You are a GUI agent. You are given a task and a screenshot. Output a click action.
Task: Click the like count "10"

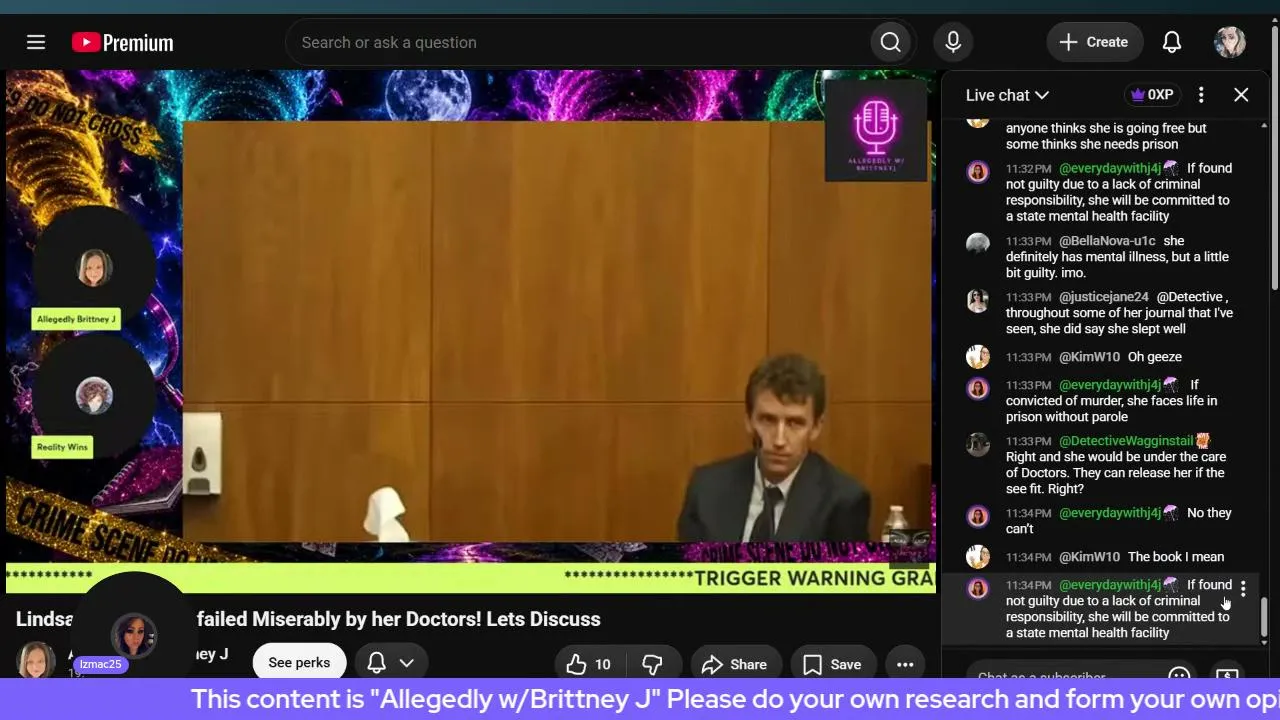[x=603, y=664]
